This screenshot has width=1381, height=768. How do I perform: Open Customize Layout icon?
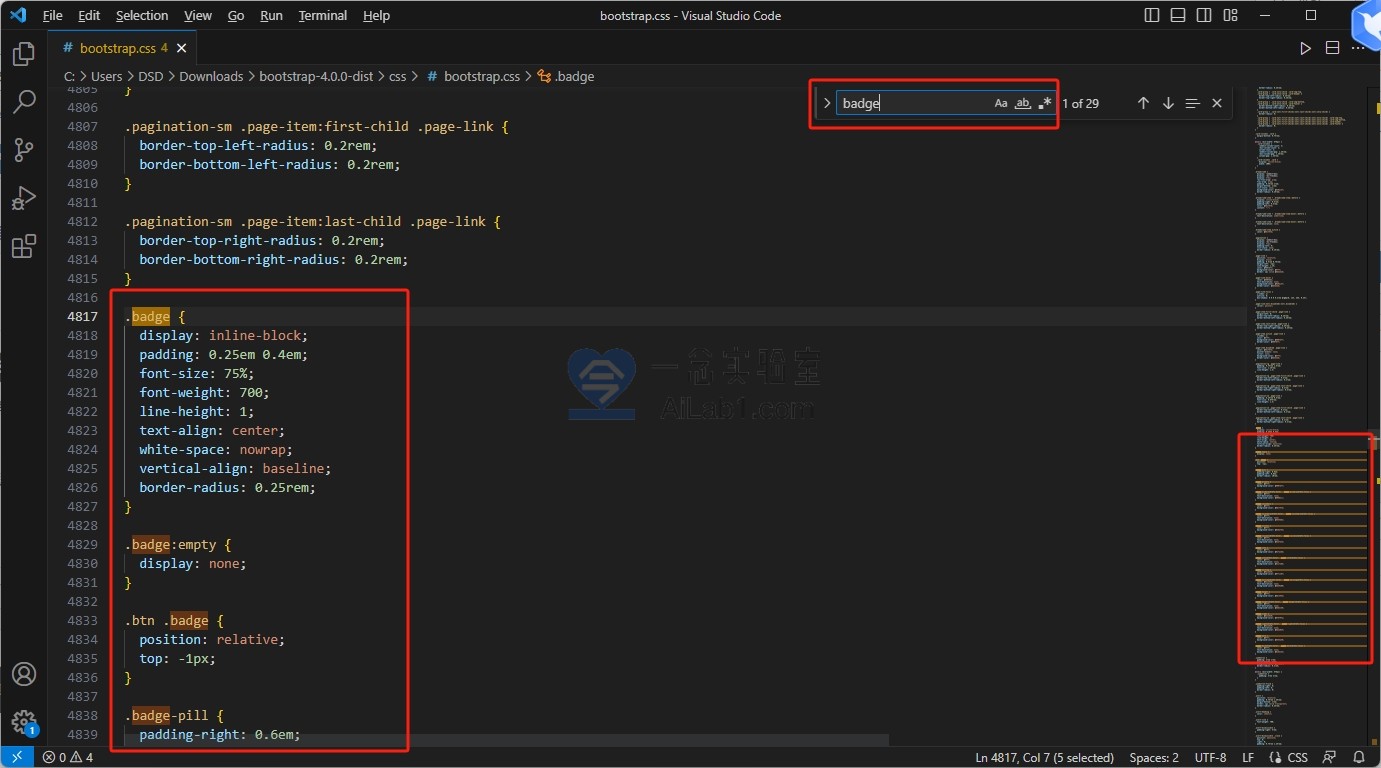coord(1230,16)
